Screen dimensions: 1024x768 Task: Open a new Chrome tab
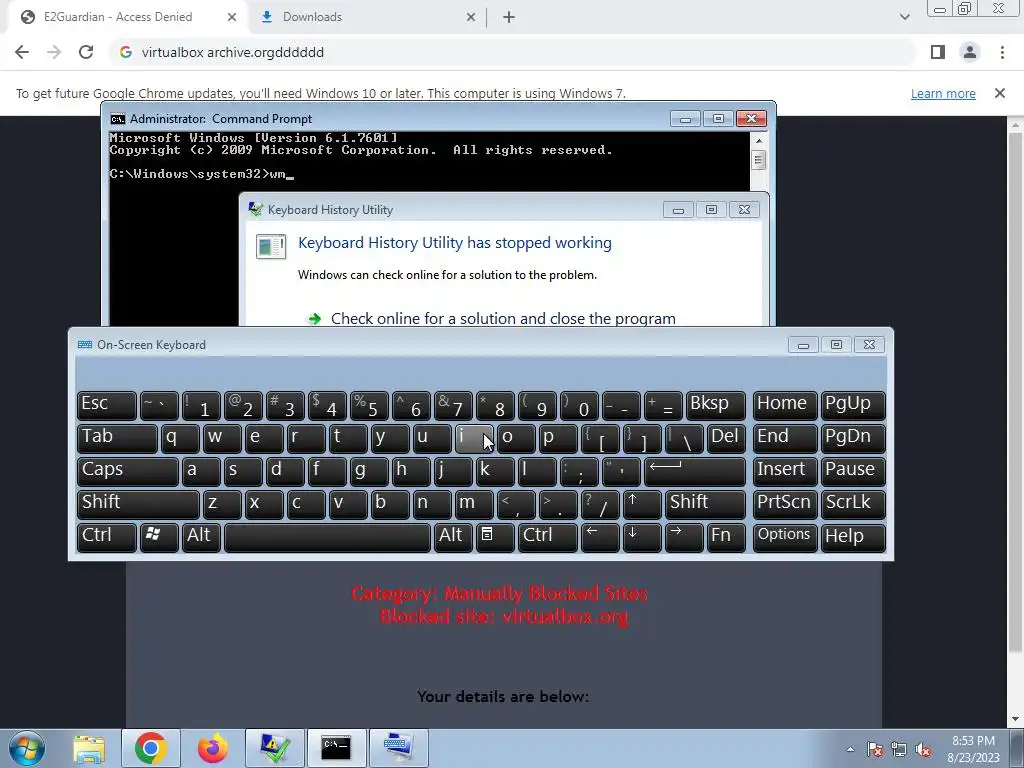[509, 17]
